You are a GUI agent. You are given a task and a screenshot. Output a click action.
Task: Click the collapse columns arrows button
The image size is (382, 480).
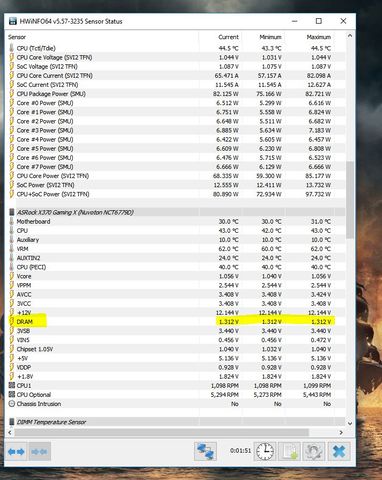(x=39, y=452)
